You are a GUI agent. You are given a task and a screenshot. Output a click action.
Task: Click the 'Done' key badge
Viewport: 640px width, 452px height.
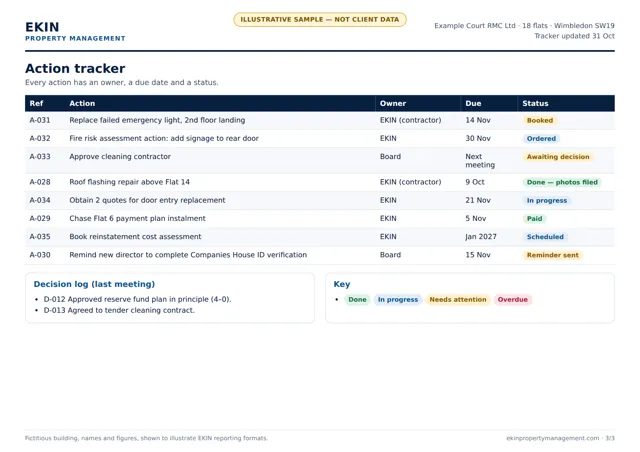(x=357, y=300)
